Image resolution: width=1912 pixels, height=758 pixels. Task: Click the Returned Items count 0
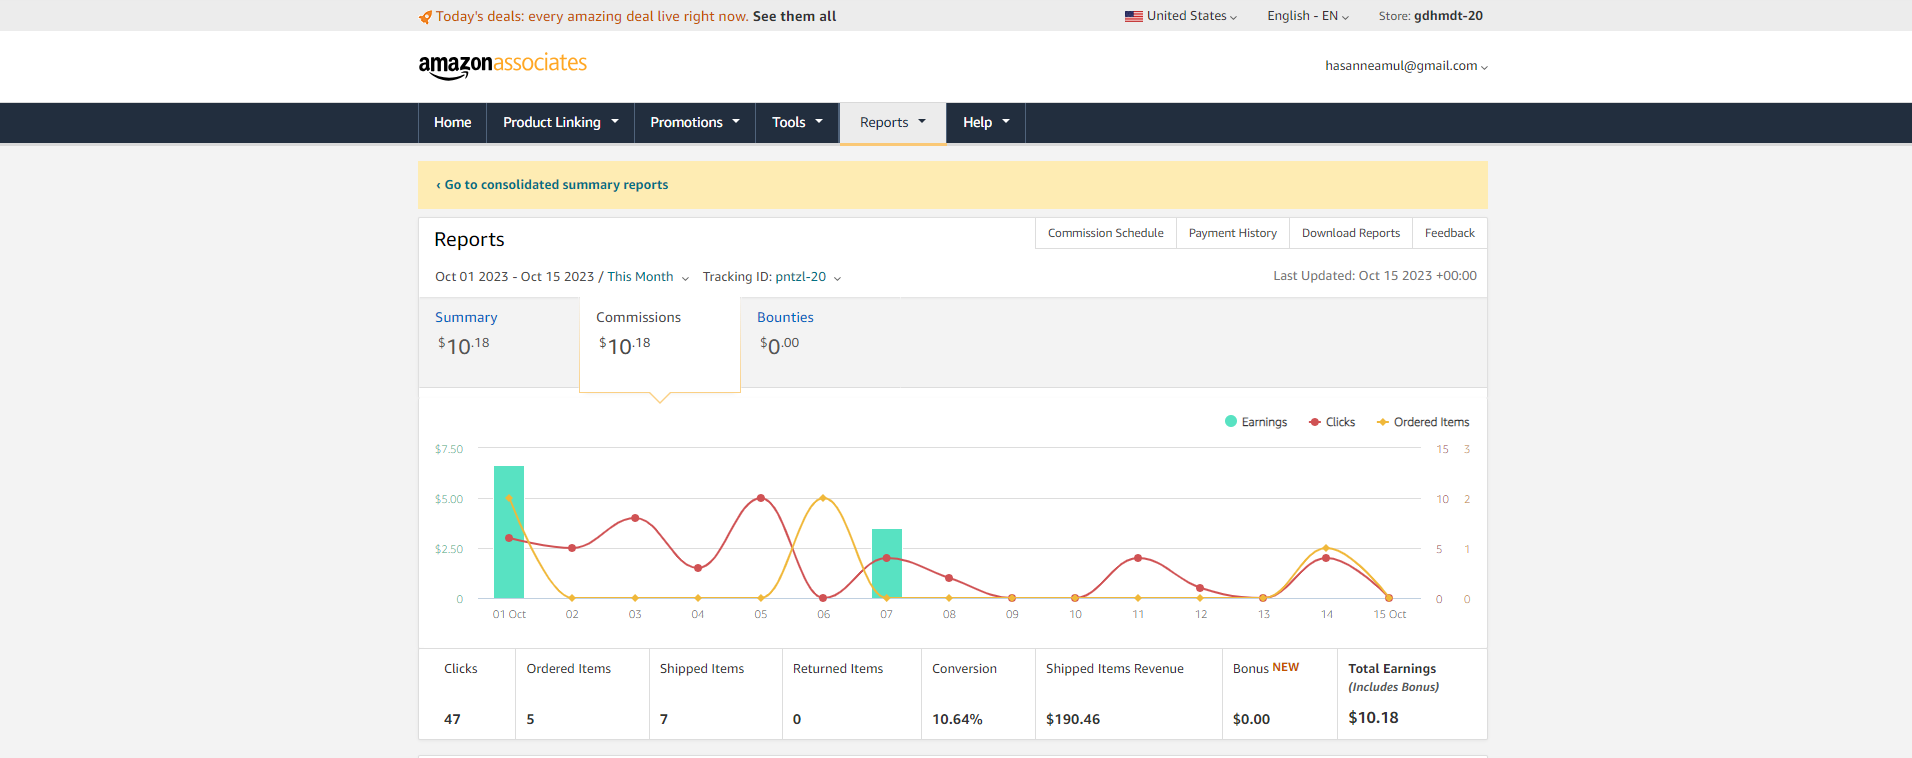point(797,719)
